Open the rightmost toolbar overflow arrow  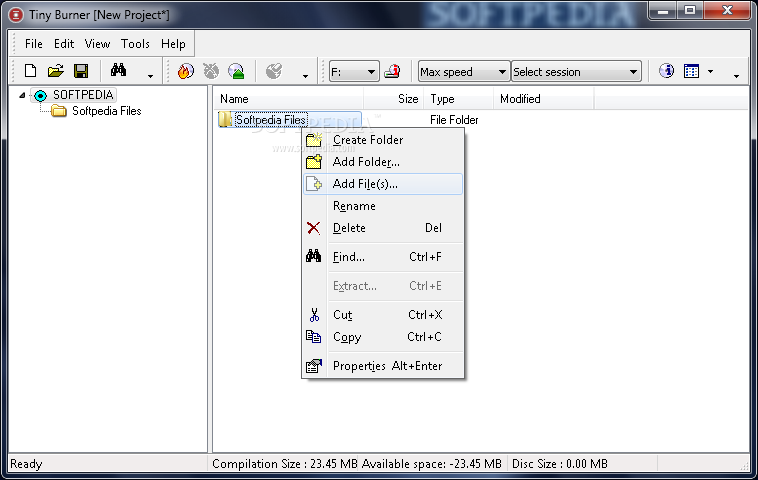point(736,76)
